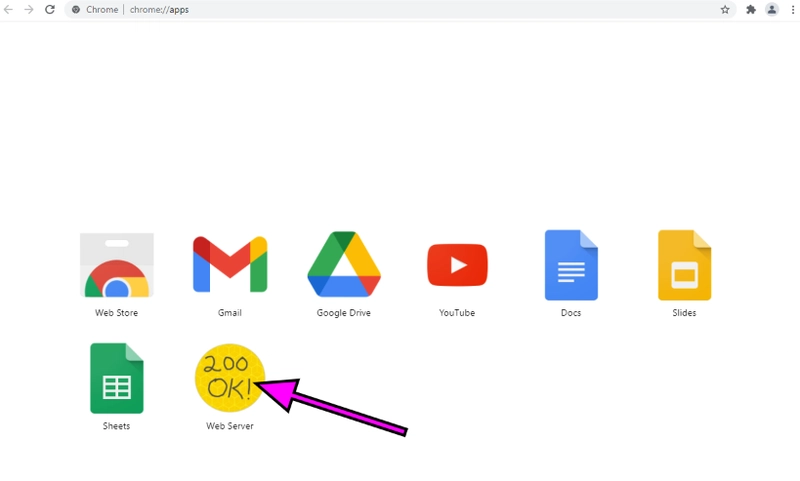Click the Gmail label text
This screenshot has height=481, width=800.
[x=230, y=313]
